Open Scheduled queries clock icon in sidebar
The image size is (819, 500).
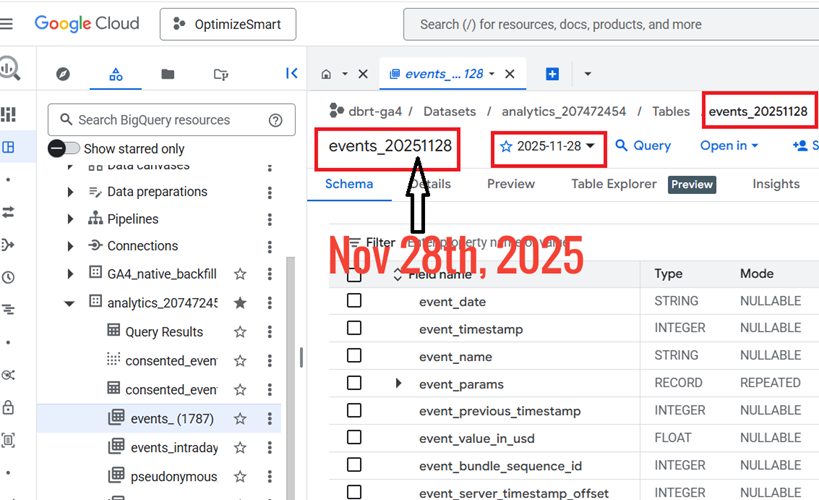[8, 277]
